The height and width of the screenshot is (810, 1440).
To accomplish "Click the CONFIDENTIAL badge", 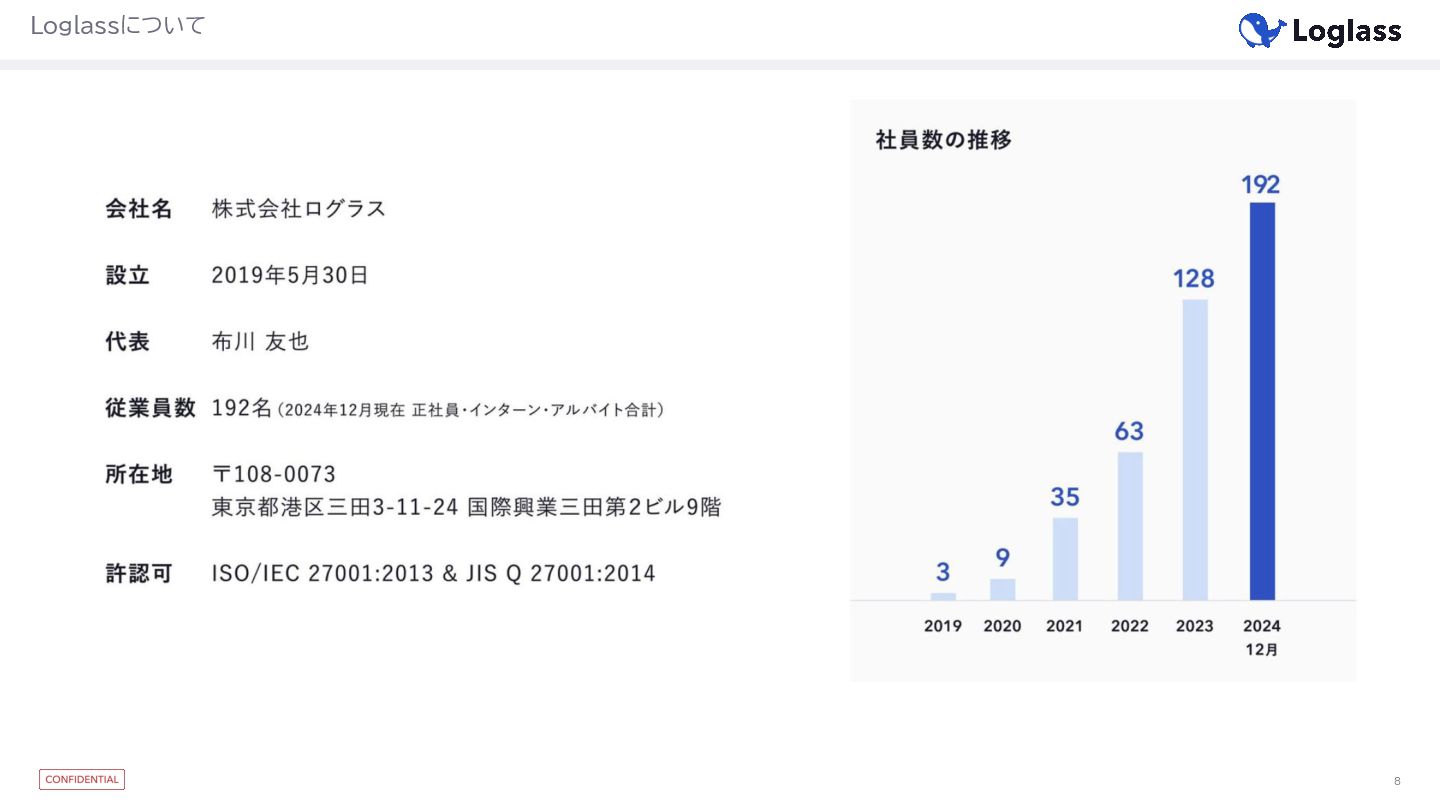I will (82, 779).
